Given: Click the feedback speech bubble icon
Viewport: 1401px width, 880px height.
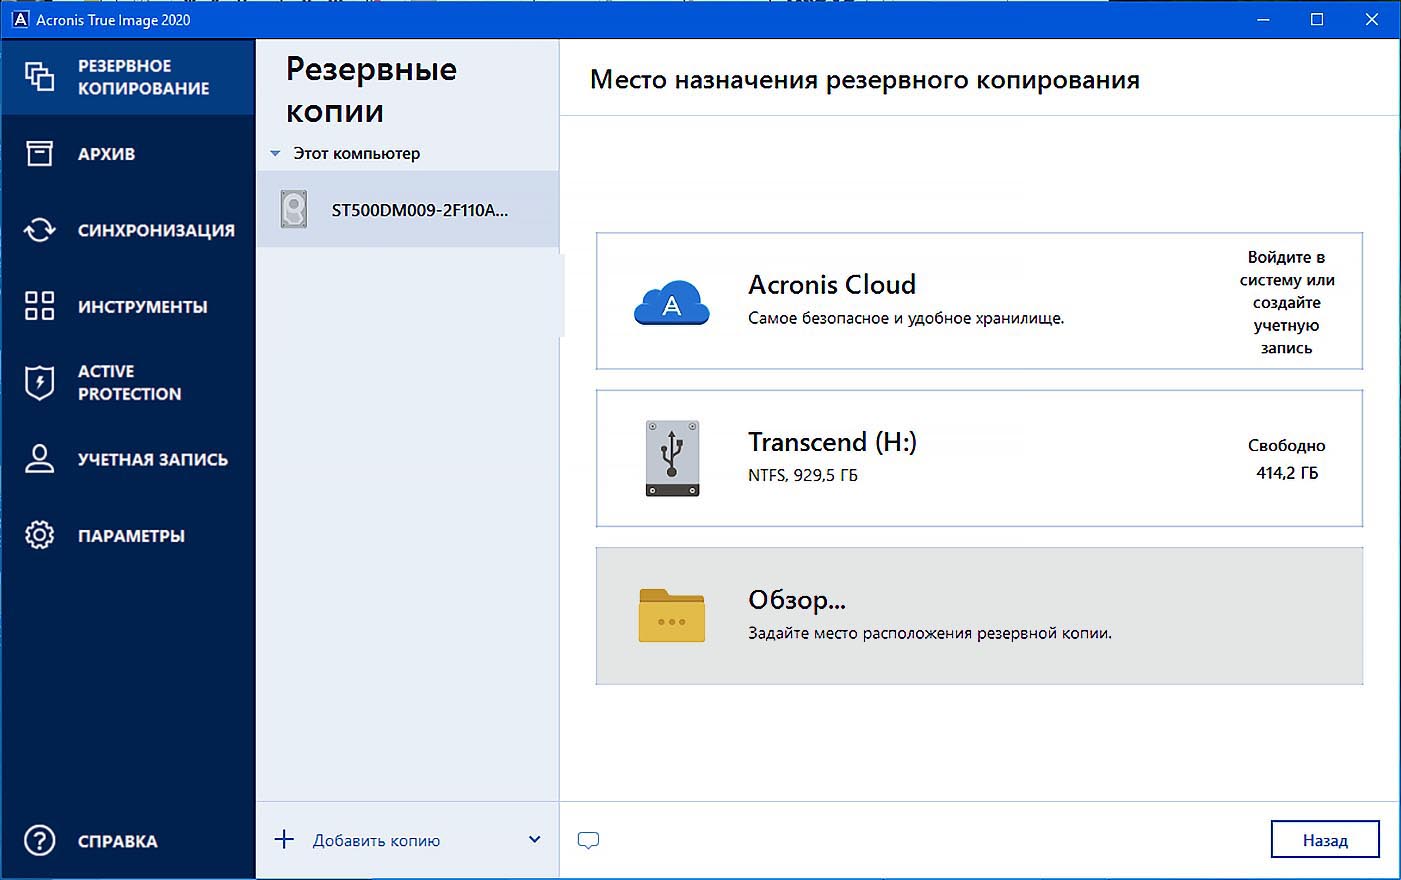Looking at the screenshot, I should point(588,840).
